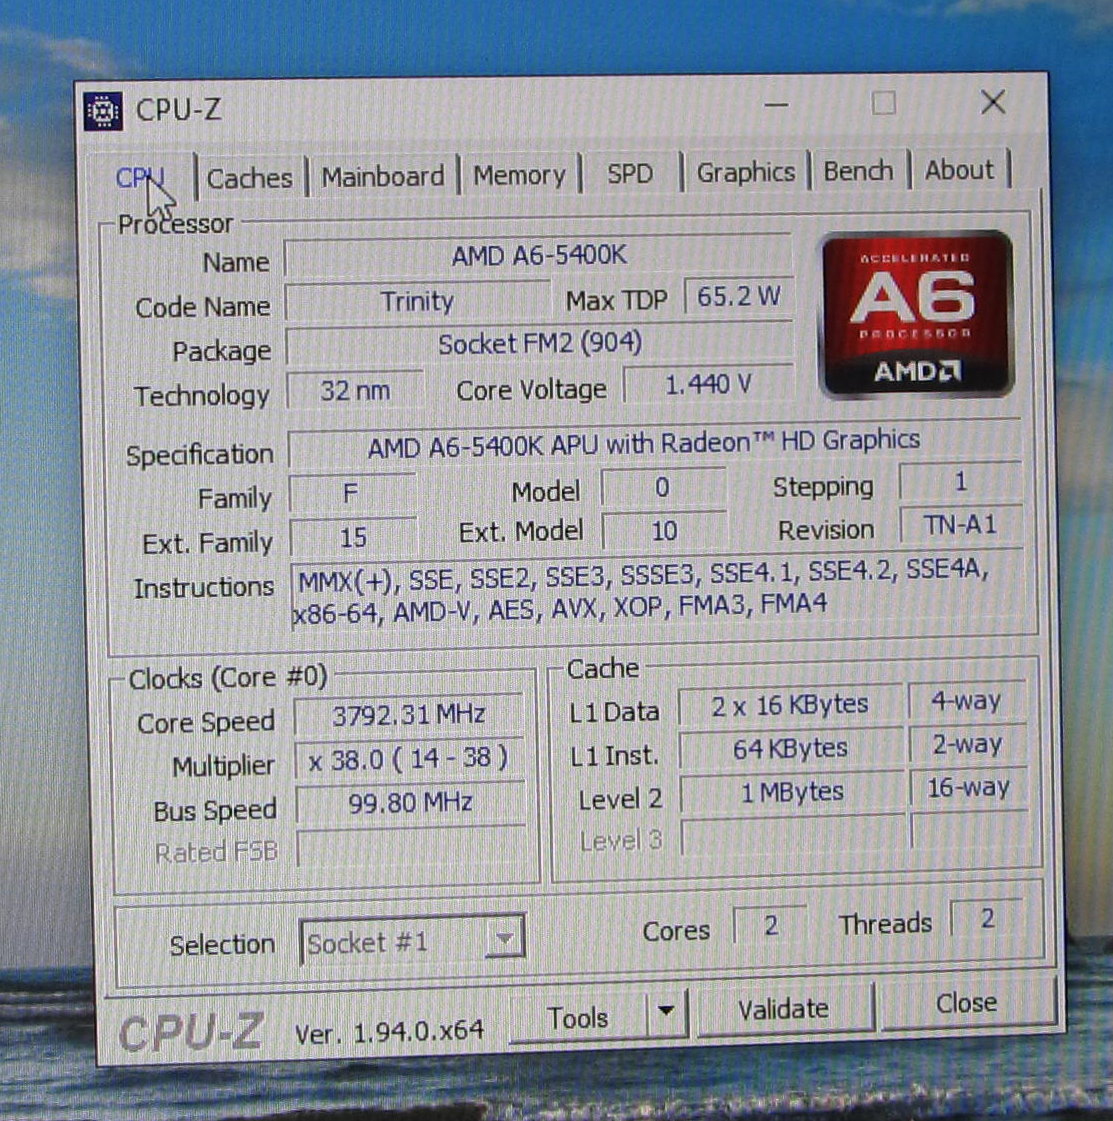Open the Mainboard tab

tap(382, 176)
